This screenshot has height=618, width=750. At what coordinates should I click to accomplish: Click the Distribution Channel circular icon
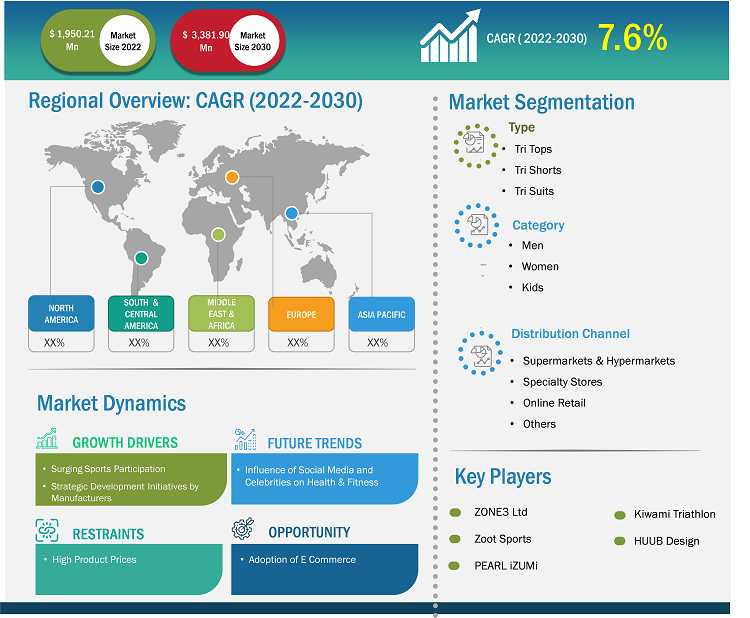click(x=480, y=351)
